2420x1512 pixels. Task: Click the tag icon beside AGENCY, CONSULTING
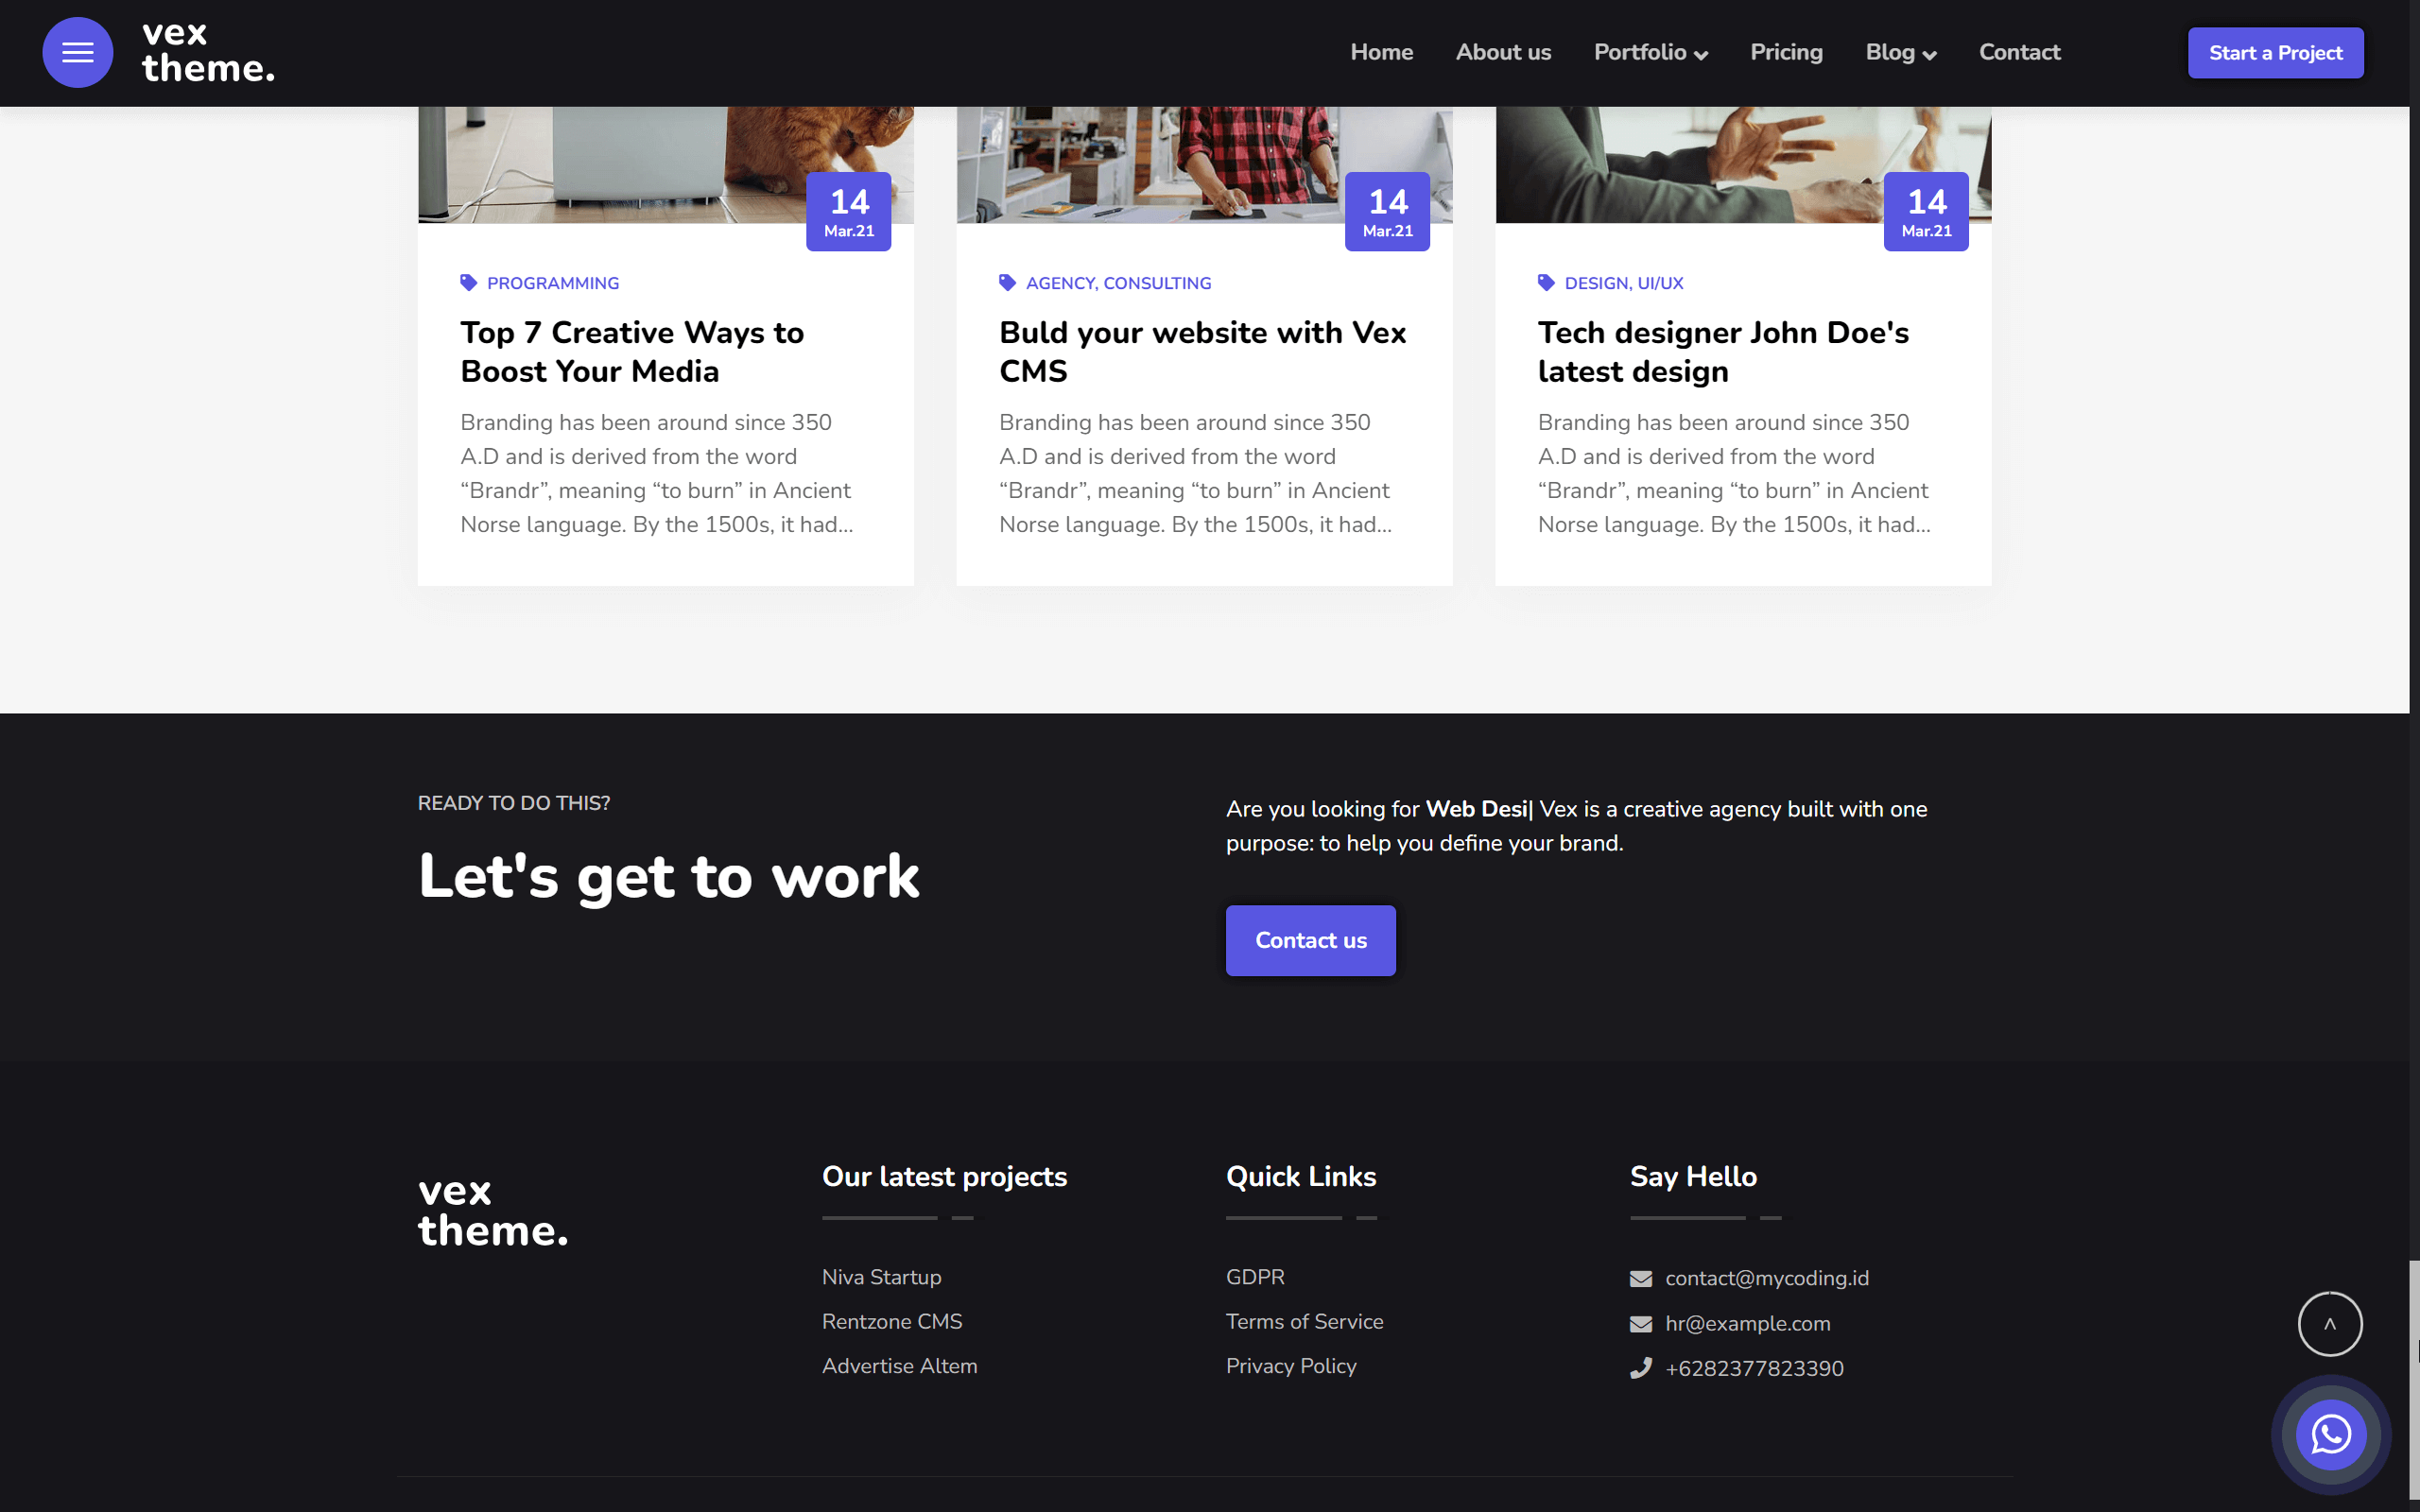pos(1007,283)
